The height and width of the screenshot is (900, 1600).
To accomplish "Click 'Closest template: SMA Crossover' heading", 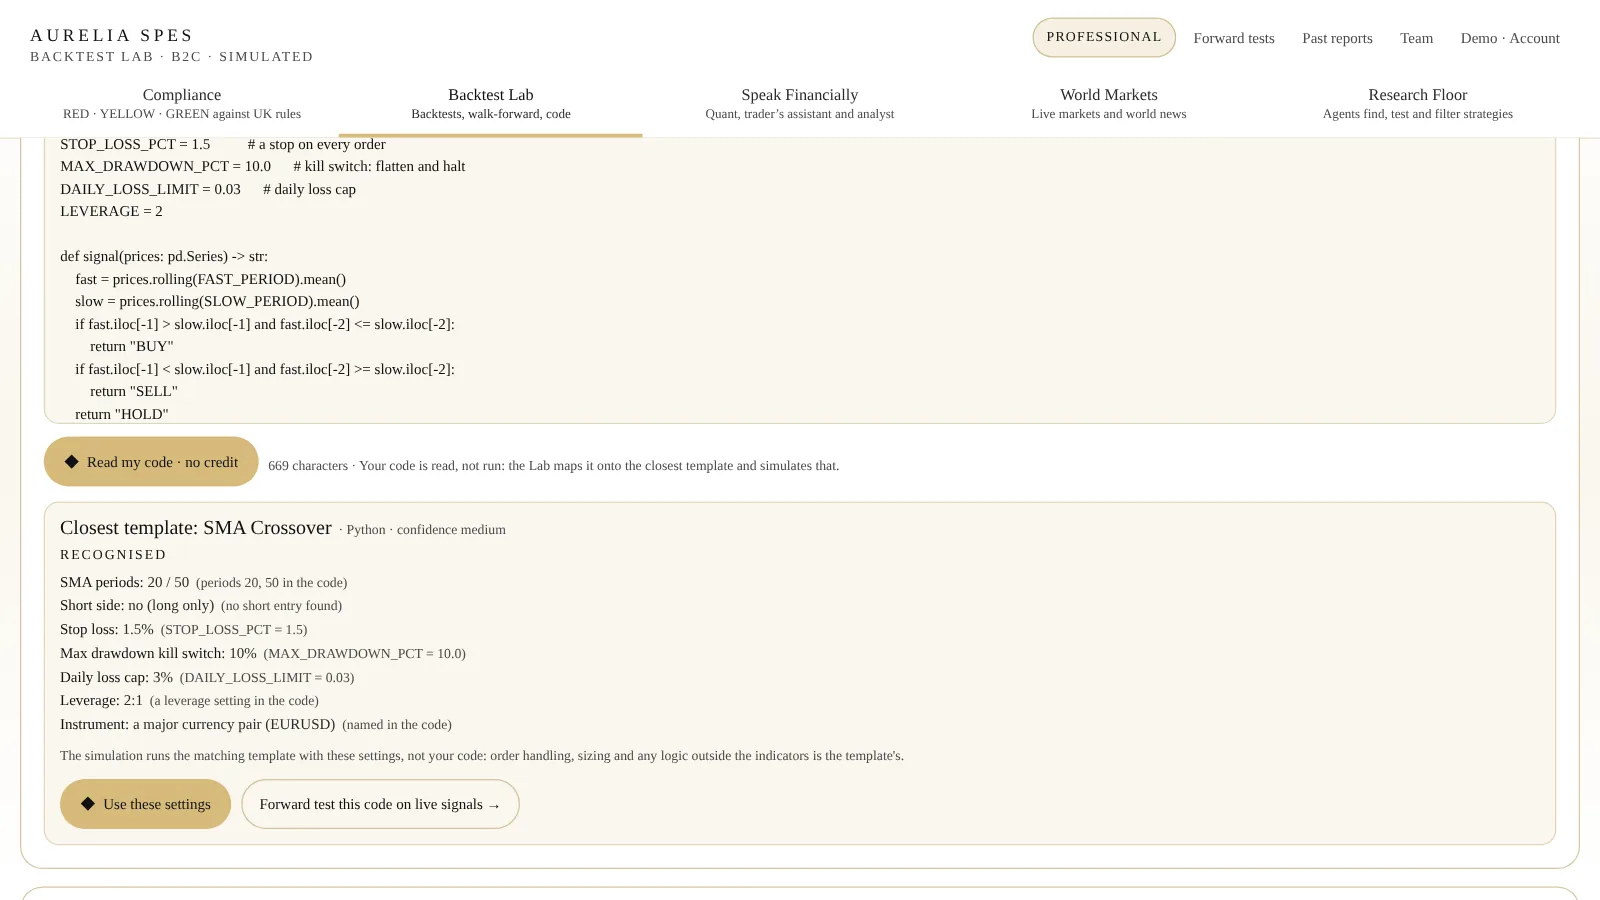I will (x=196, y=528).
